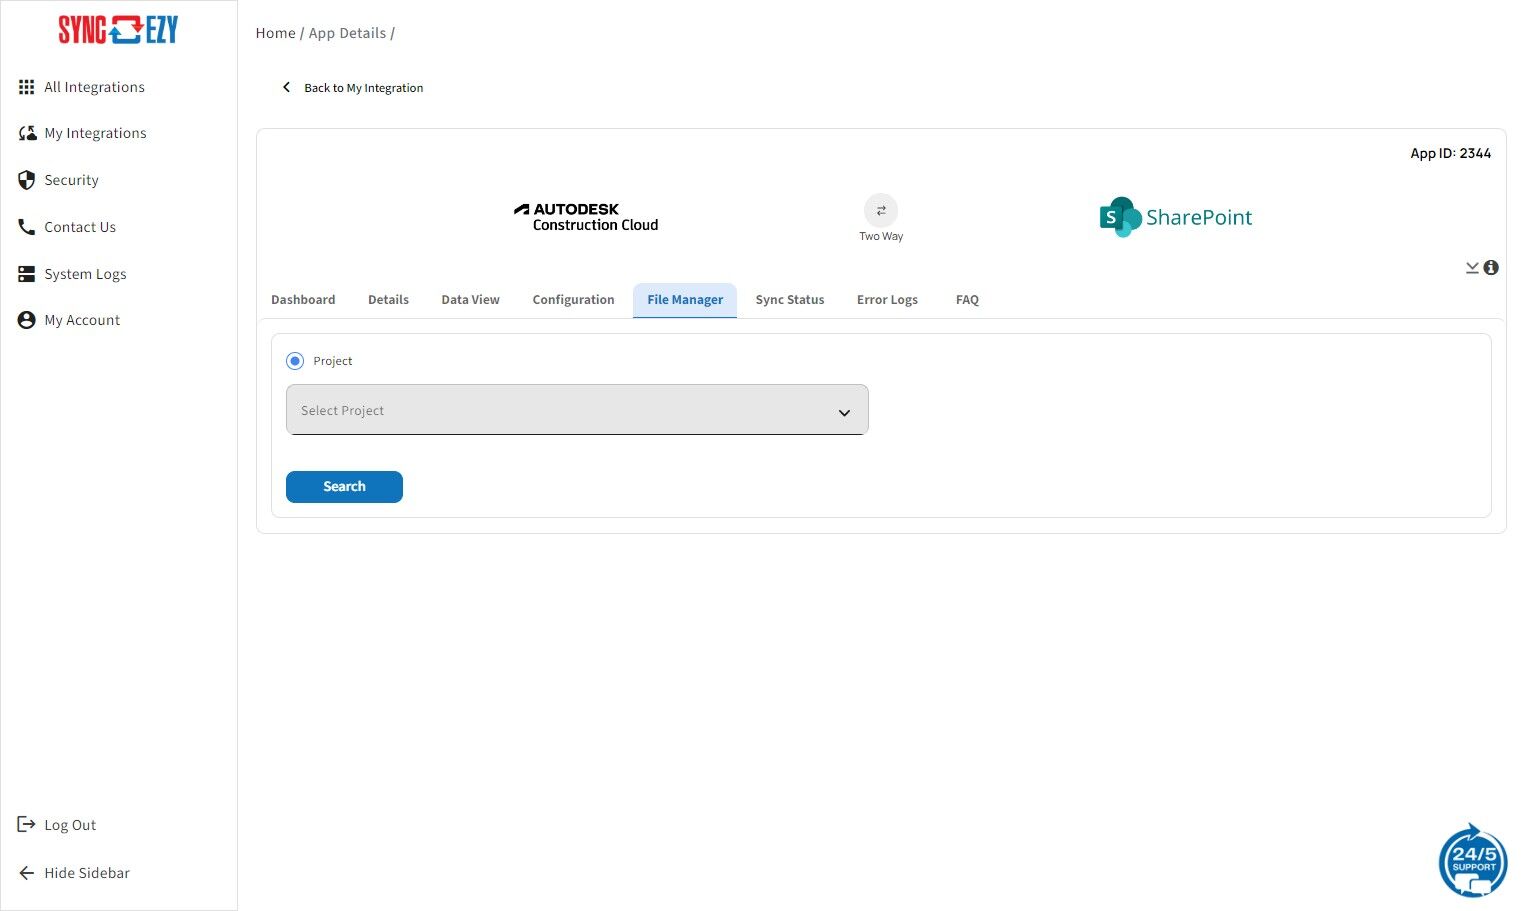This screenshot has height=911, width=1525.
Task: Click the SyncEzy logo
Action: click(118, 30)
